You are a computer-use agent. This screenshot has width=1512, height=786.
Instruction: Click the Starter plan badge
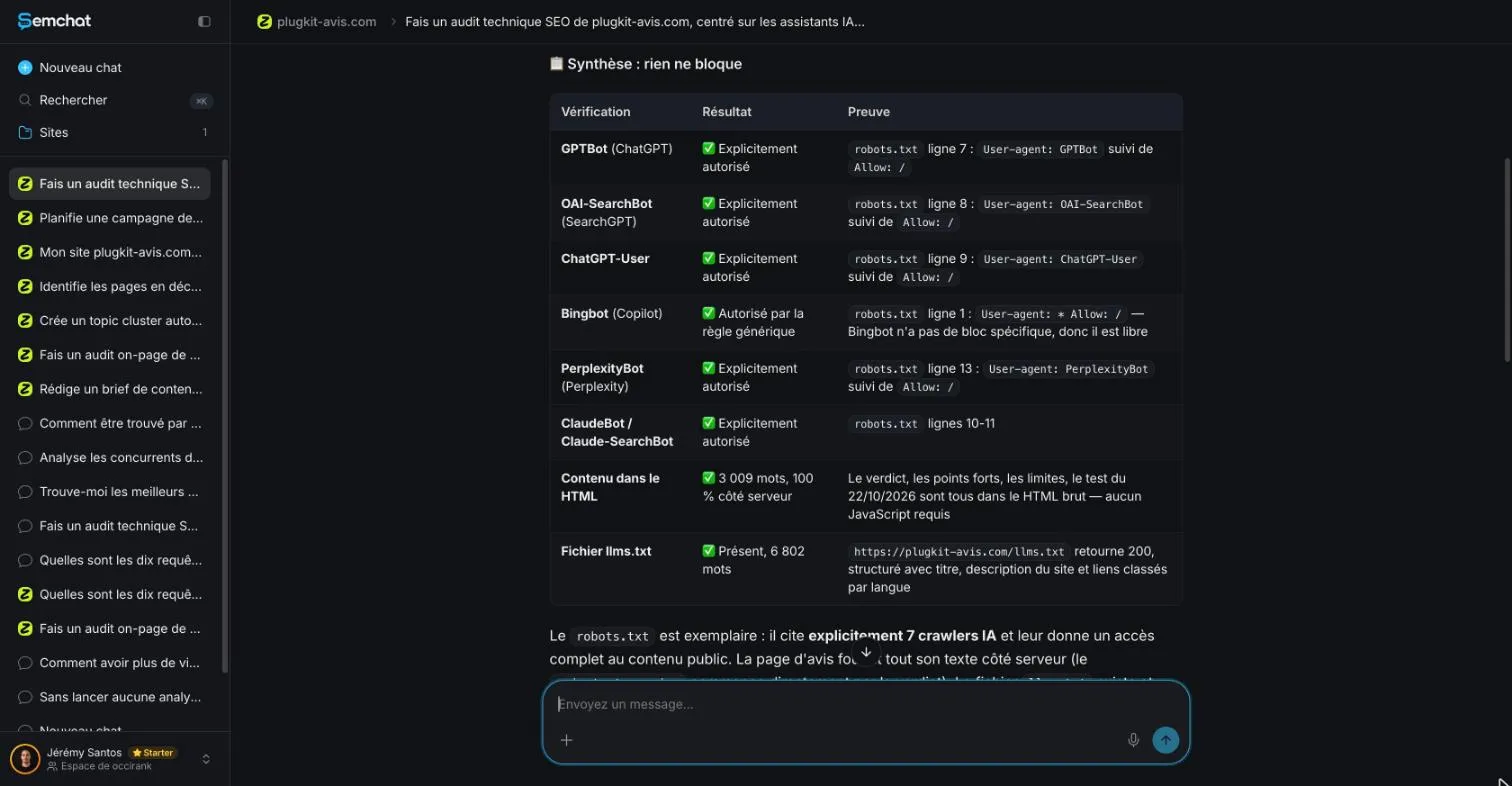click(154, 752)
